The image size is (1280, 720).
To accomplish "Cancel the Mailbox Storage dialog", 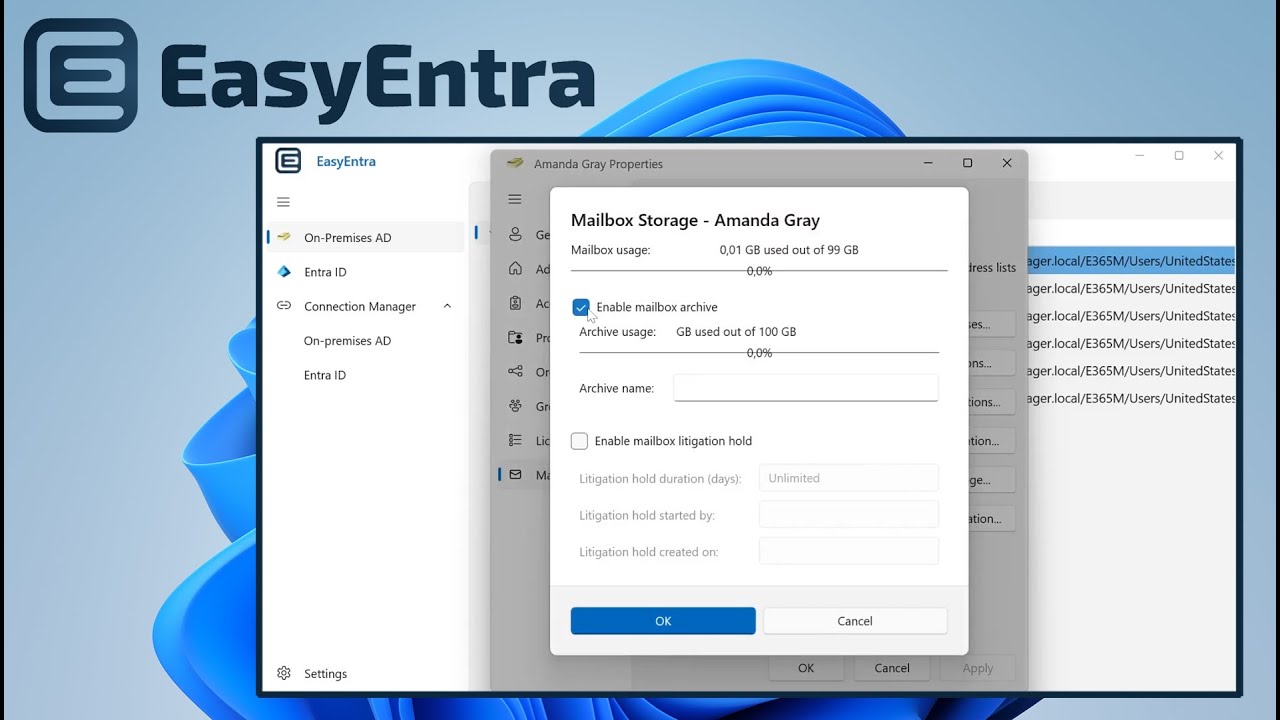I will pos(855,621).
